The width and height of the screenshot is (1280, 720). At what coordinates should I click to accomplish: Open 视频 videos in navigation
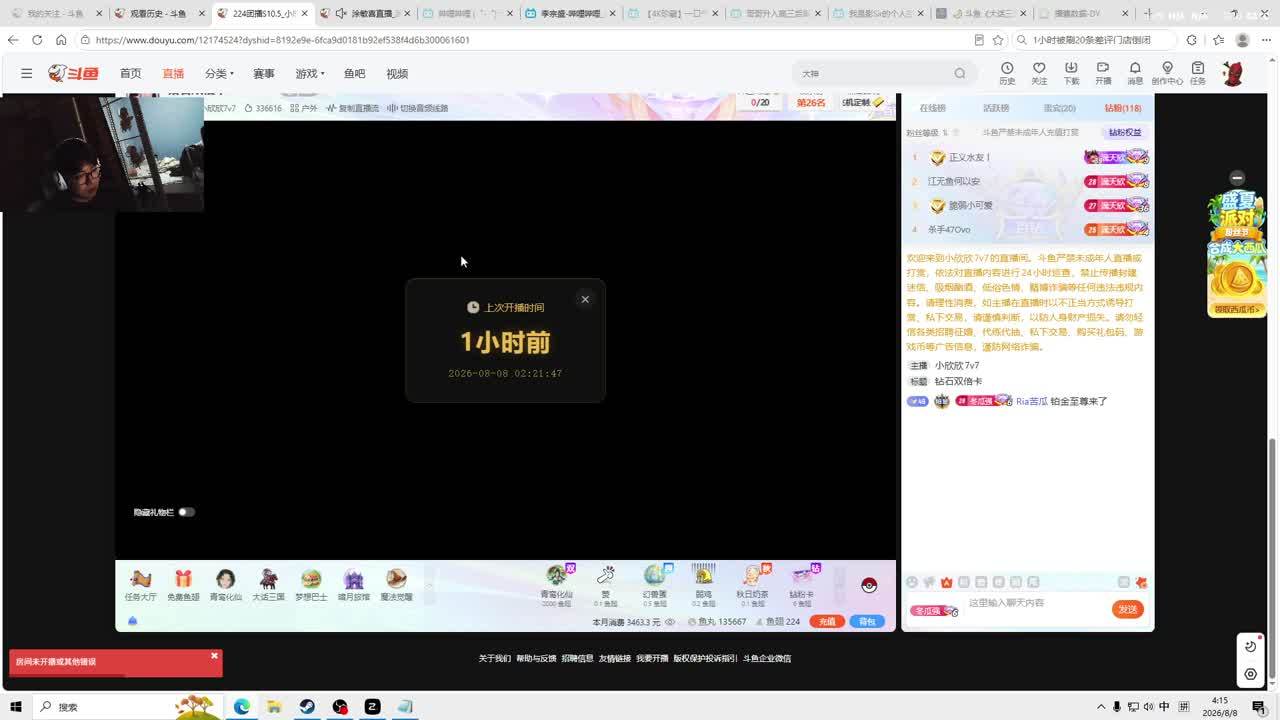click(397, 73)
